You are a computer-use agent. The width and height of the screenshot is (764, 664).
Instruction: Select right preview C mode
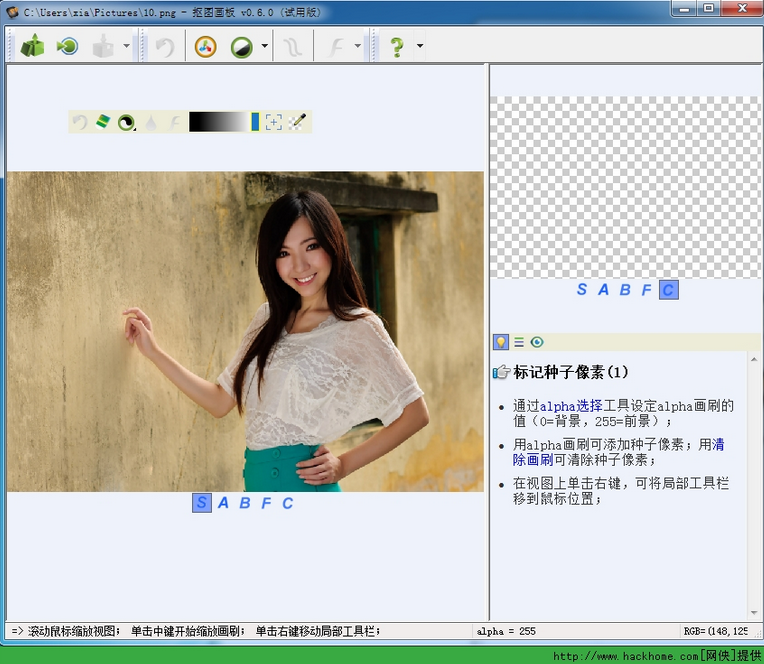668,290
